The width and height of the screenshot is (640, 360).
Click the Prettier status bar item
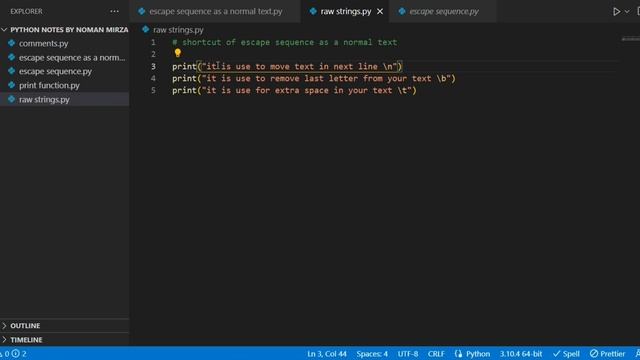click(x=607, y=354)
